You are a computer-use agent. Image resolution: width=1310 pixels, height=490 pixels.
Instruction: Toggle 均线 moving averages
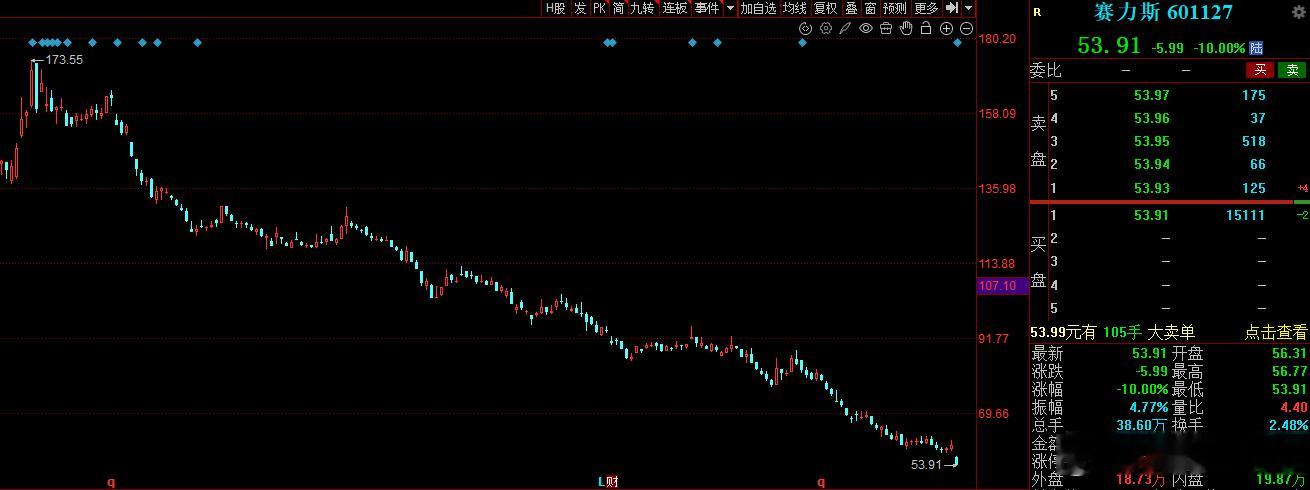pos(795,8)
